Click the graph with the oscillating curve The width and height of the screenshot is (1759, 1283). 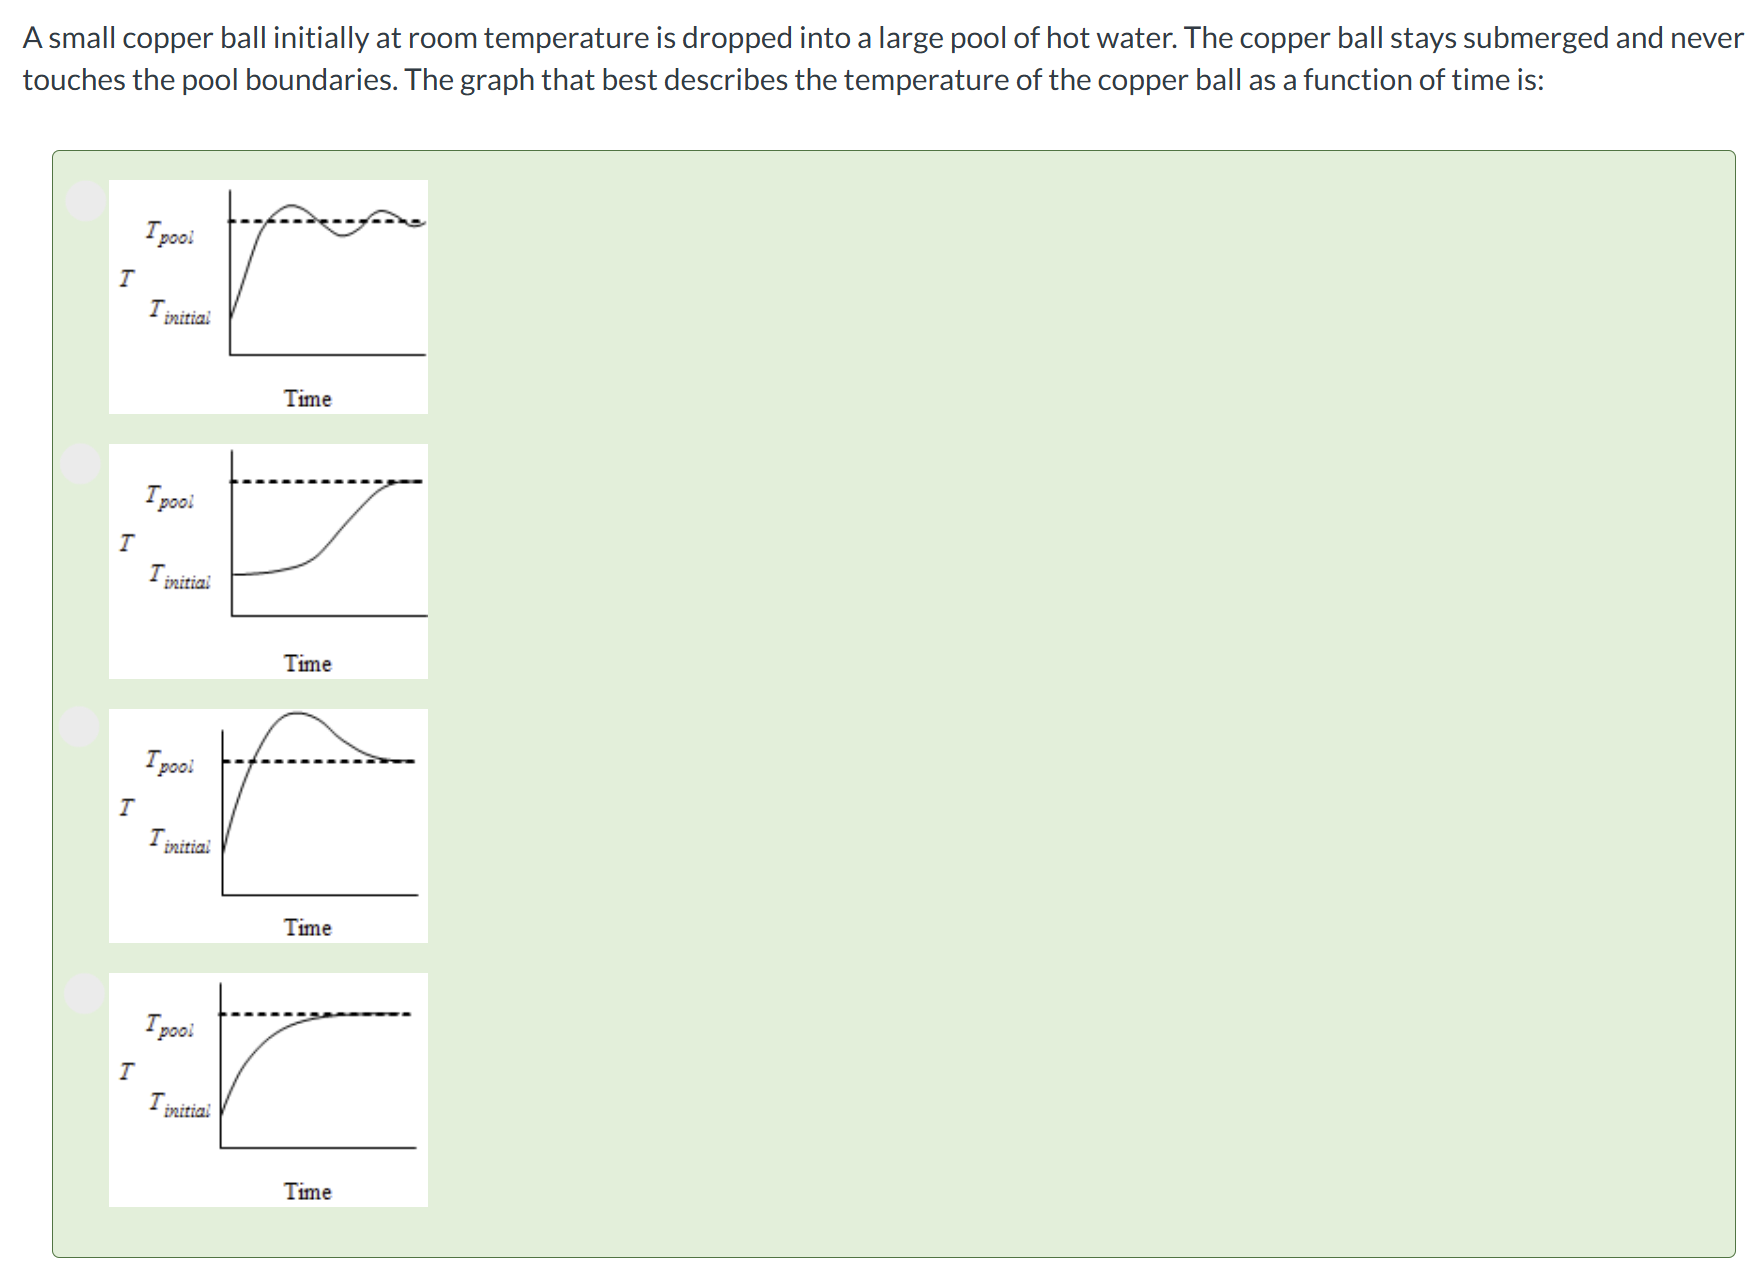coord(268,297)
